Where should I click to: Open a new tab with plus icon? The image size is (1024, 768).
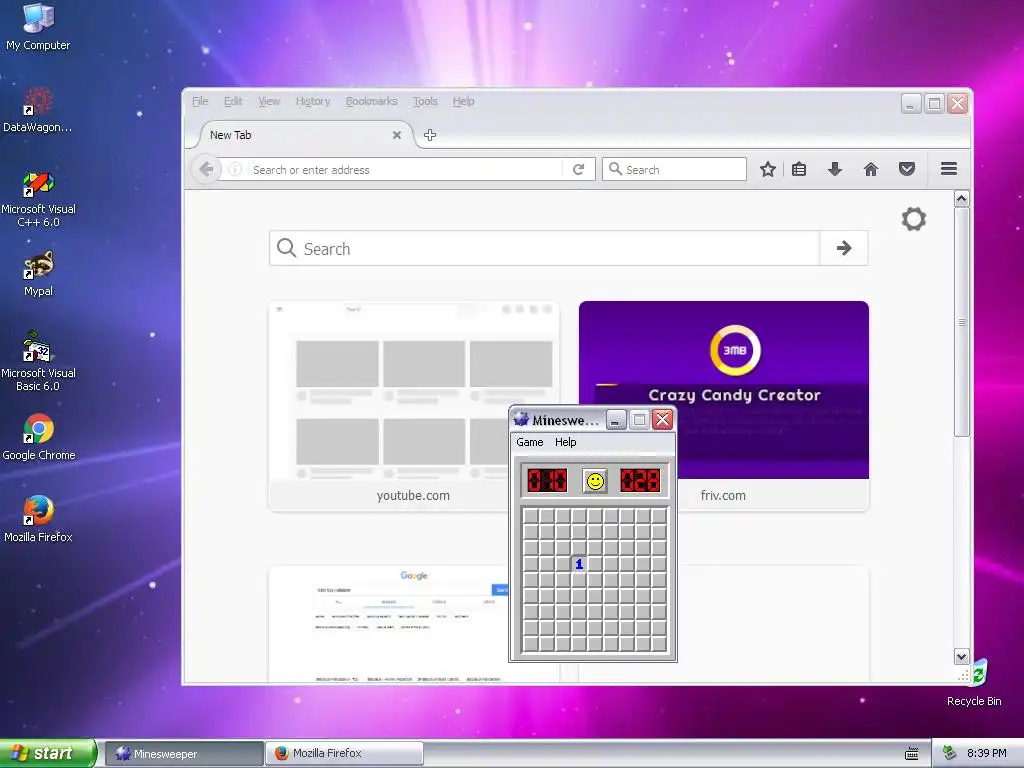pos(430,135)
